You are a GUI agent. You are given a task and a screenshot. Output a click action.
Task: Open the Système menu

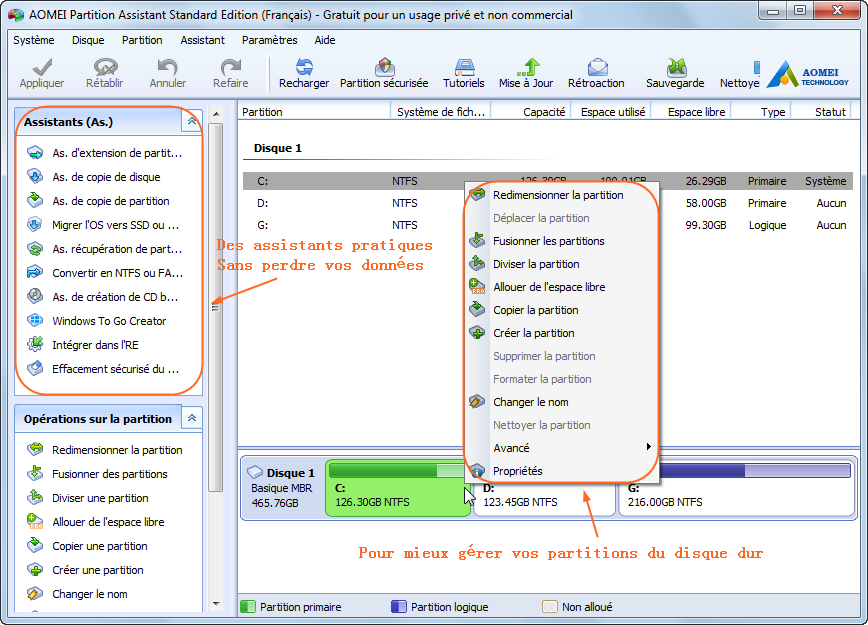34,40
